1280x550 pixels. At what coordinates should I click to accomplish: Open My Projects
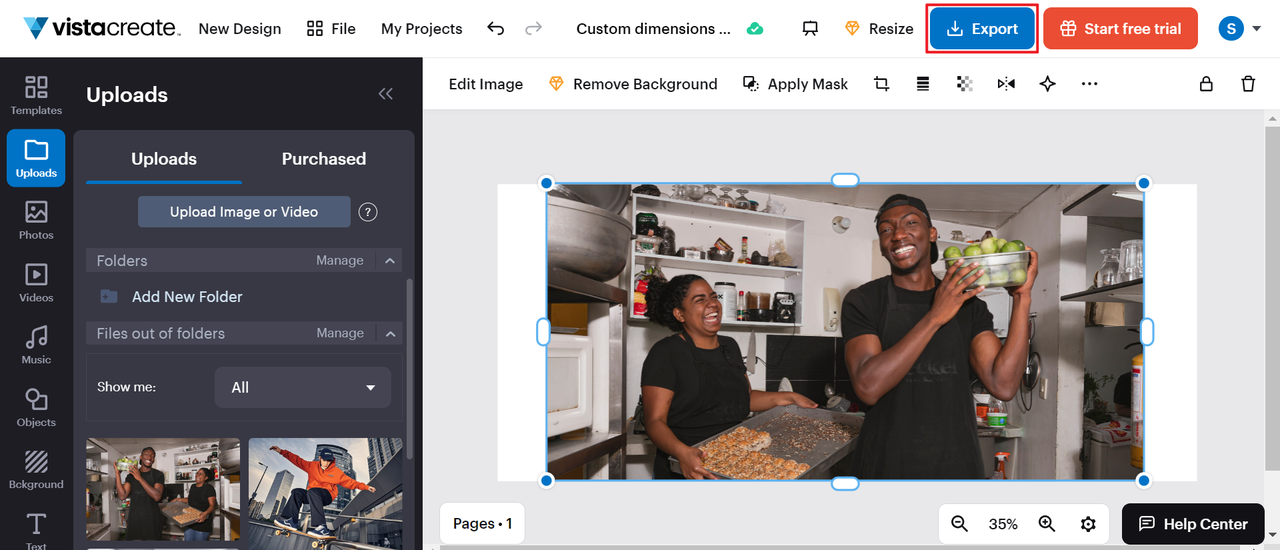click(422, 28)
